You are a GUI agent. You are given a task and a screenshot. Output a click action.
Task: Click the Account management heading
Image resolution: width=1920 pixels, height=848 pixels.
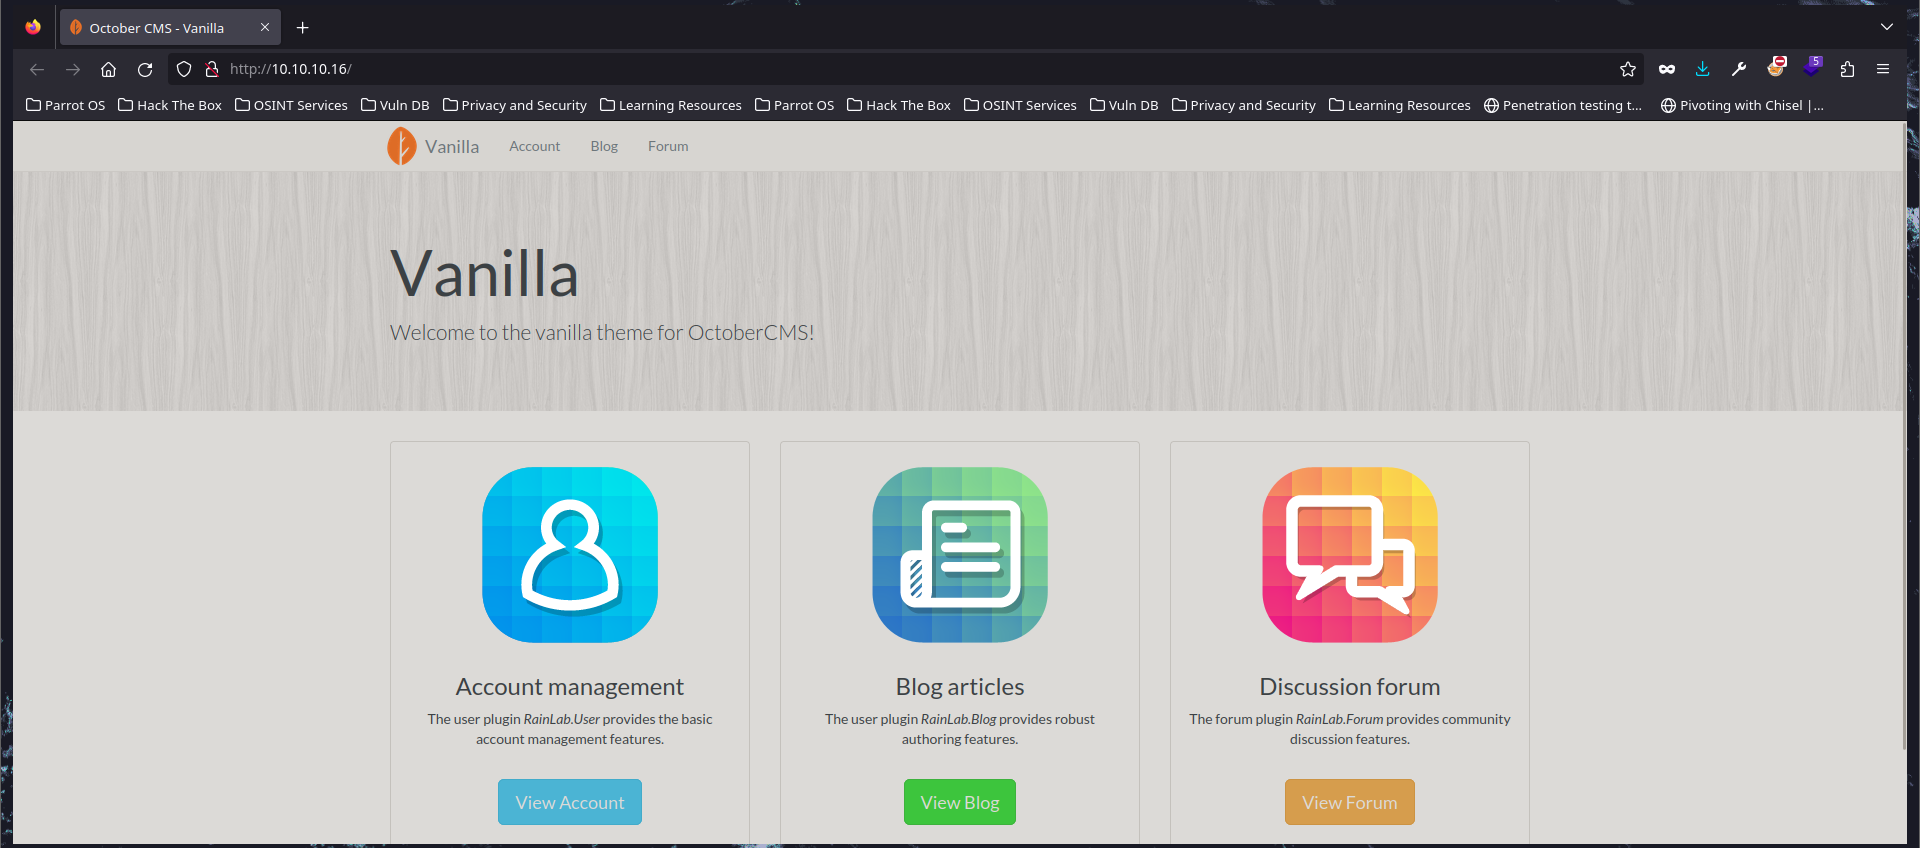pyautogui.click(x=570, y=687)
